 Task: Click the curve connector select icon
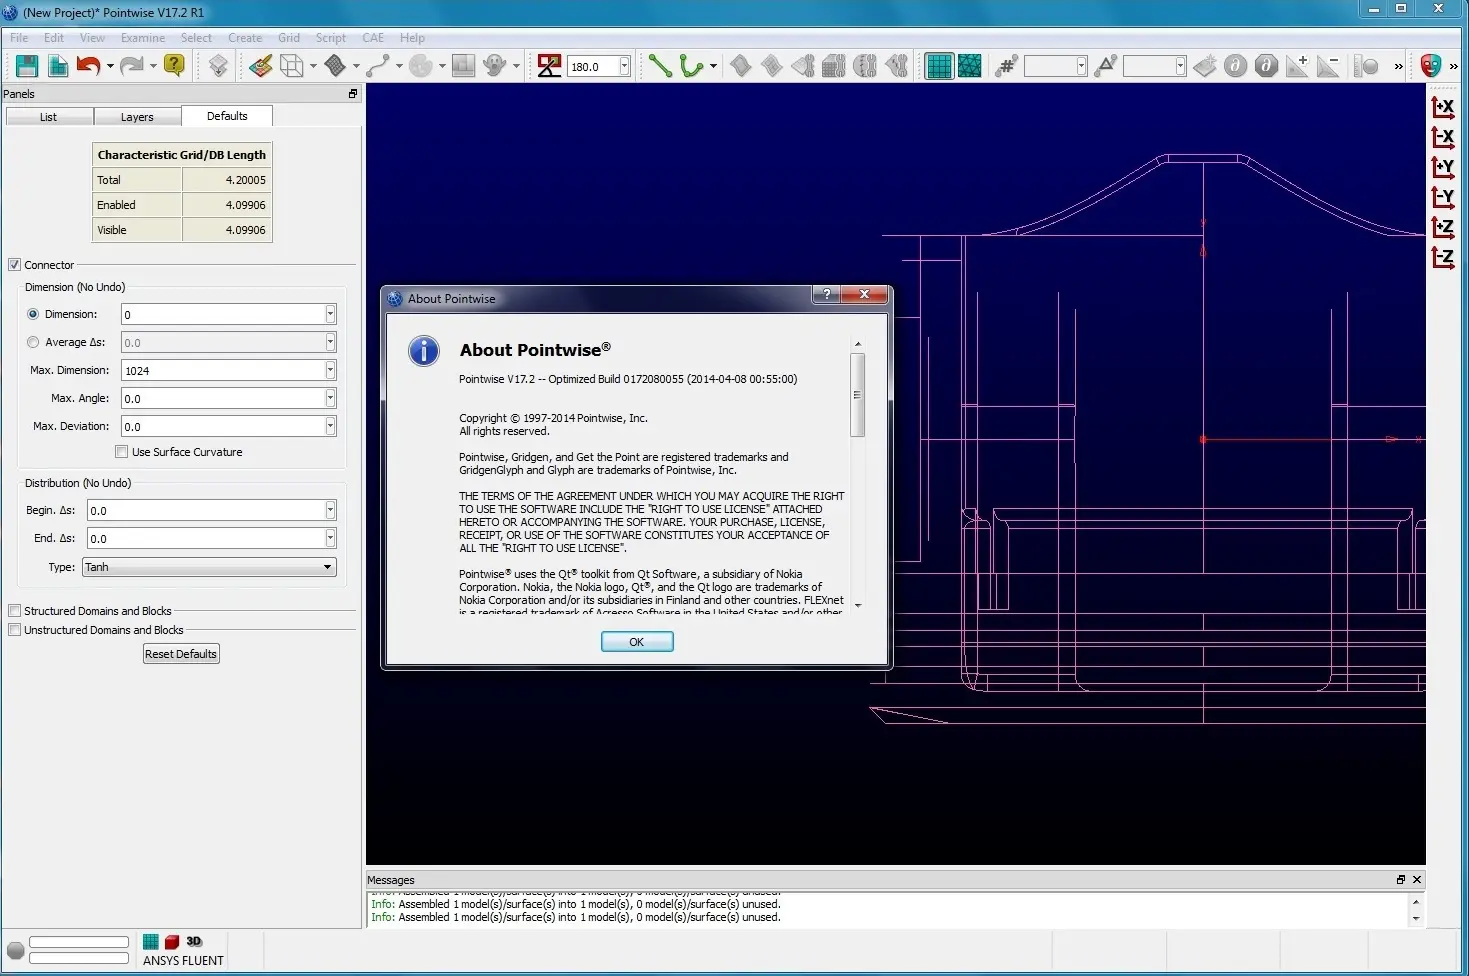pyautogui.click(x=378, y=66)
